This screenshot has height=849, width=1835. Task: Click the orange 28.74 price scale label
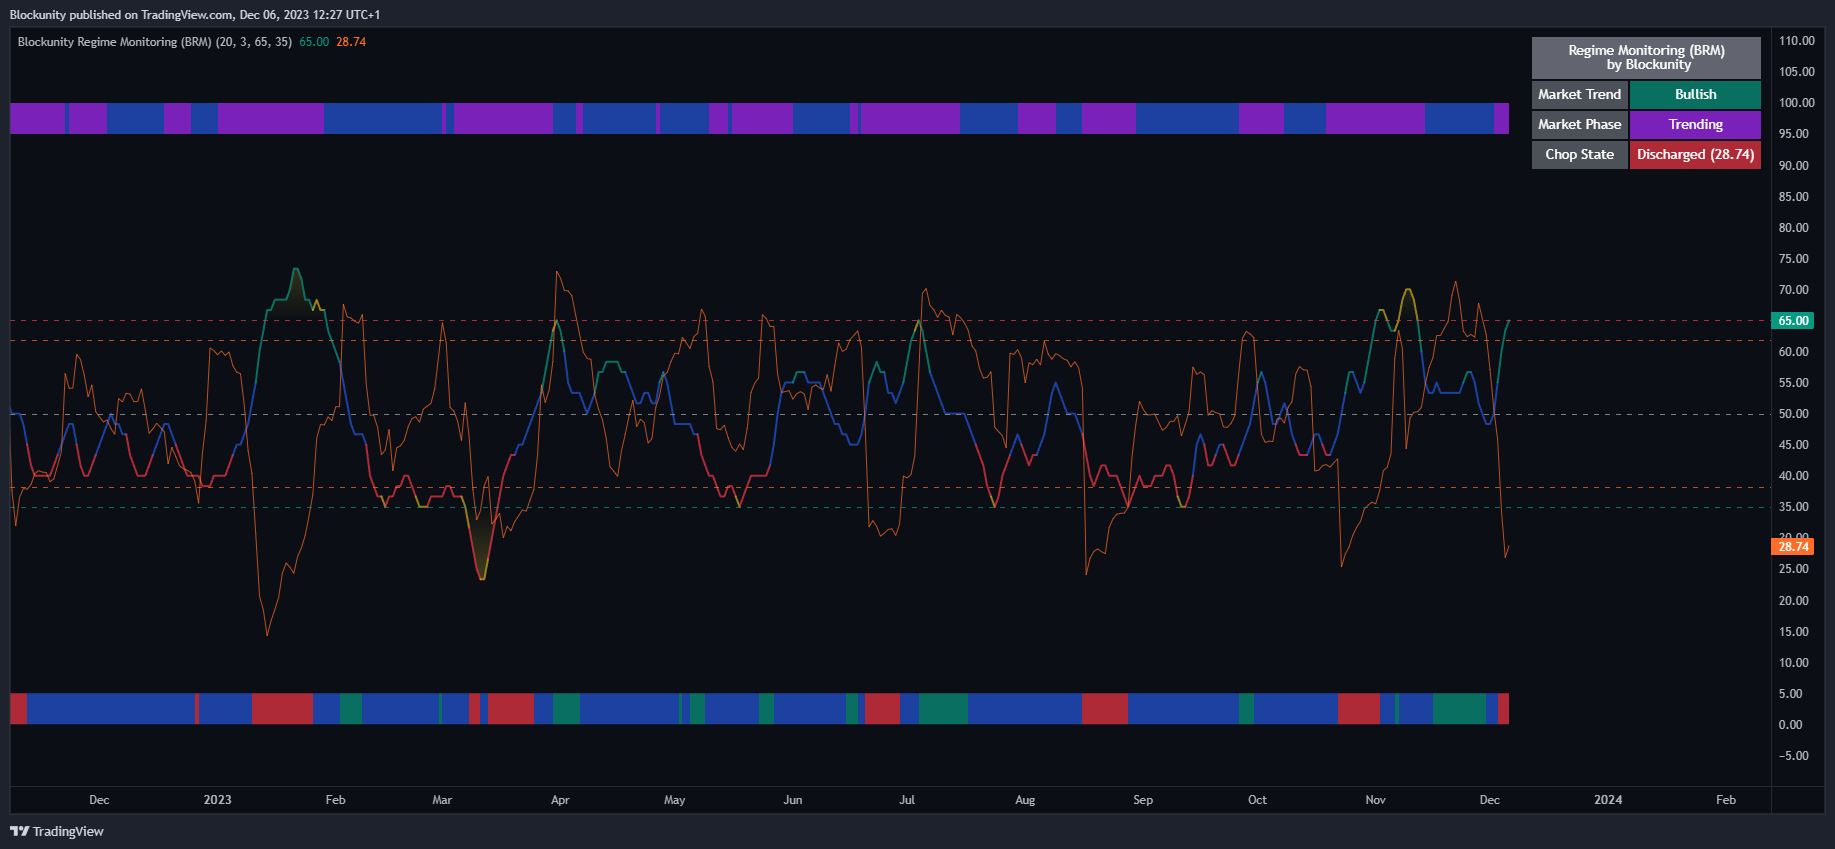click(1793, 547)
